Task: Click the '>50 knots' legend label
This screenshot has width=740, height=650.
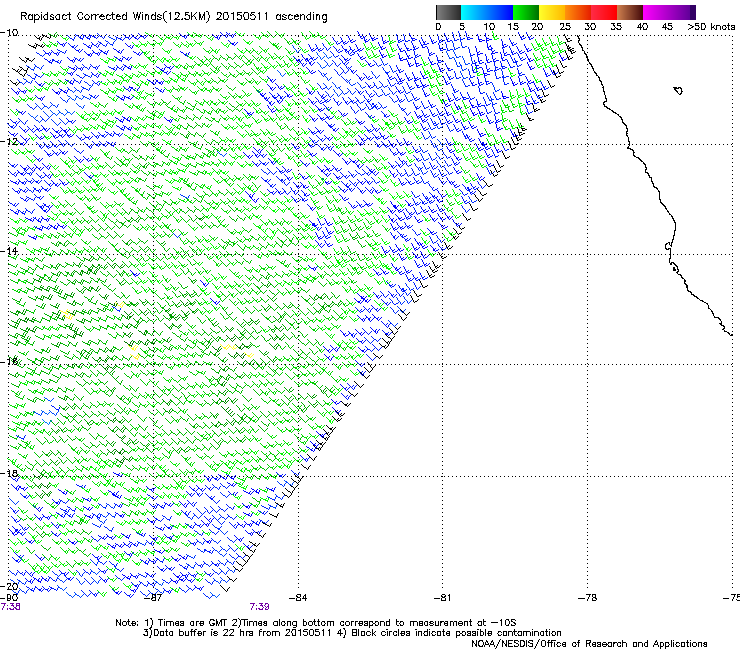Action: click(x=711, y=27)
